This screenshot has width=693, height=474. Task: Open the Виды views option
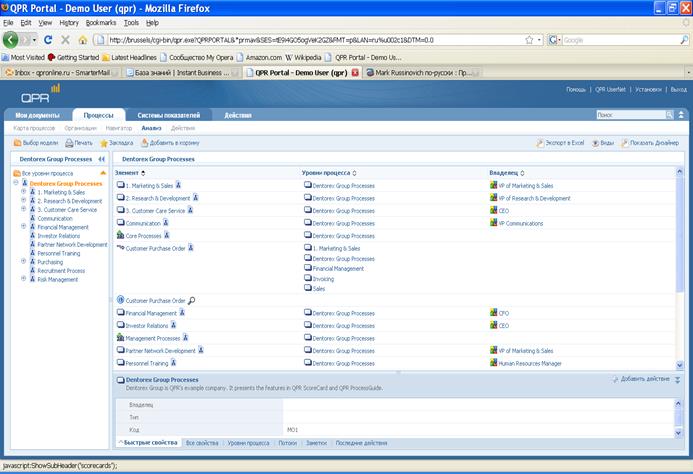click(x=603, y=143)
